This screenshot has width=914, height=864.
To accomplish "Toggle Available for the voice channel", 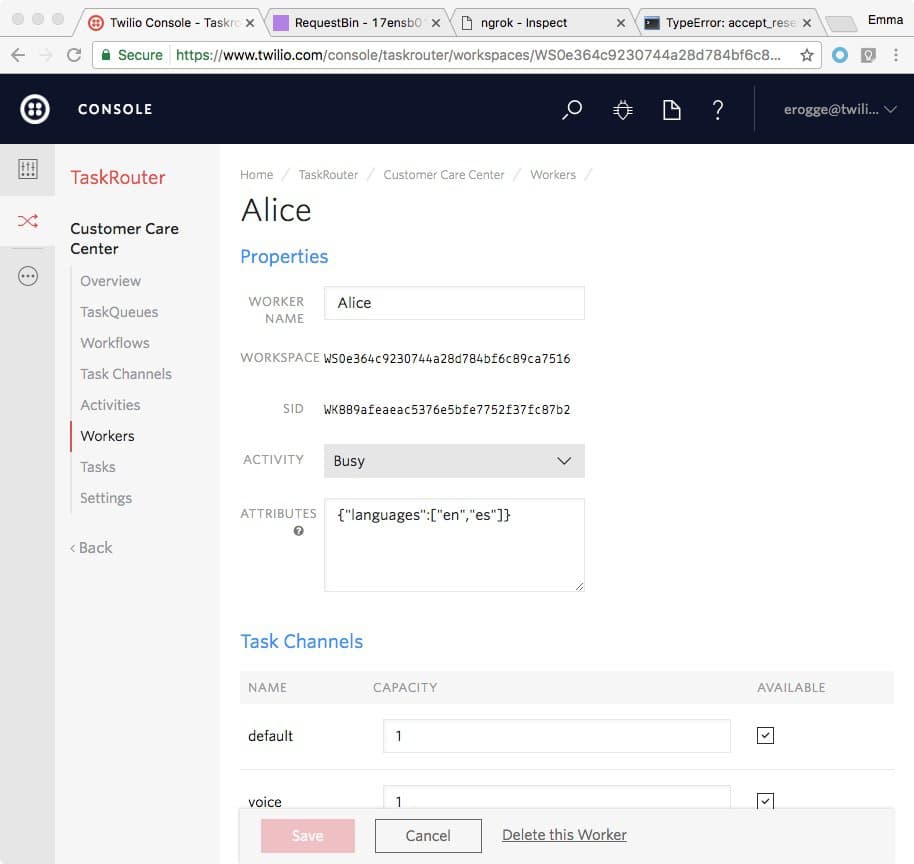I will tap(765, 800).
